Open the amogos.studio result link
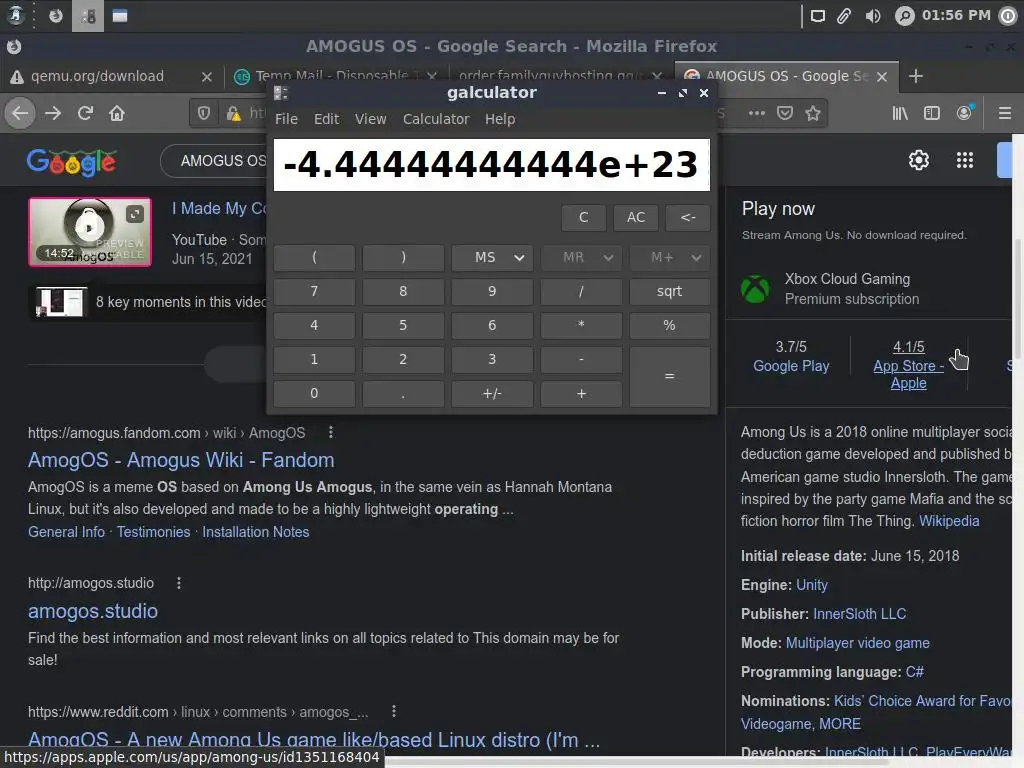Viewport: 1024px width, 768px height. (93, 611)
